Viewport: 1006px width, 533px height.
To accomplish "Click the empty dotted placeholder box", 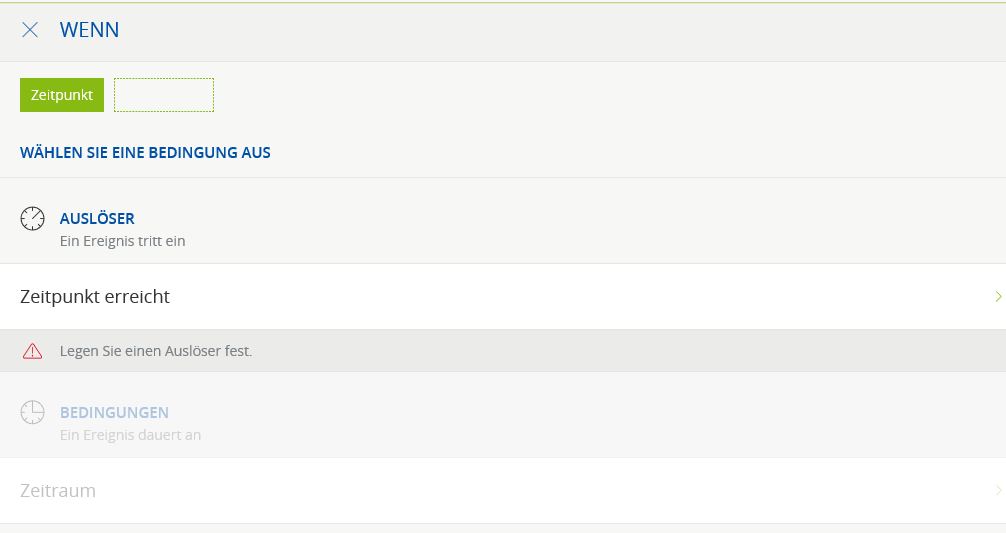I will [x=164, y=95].
